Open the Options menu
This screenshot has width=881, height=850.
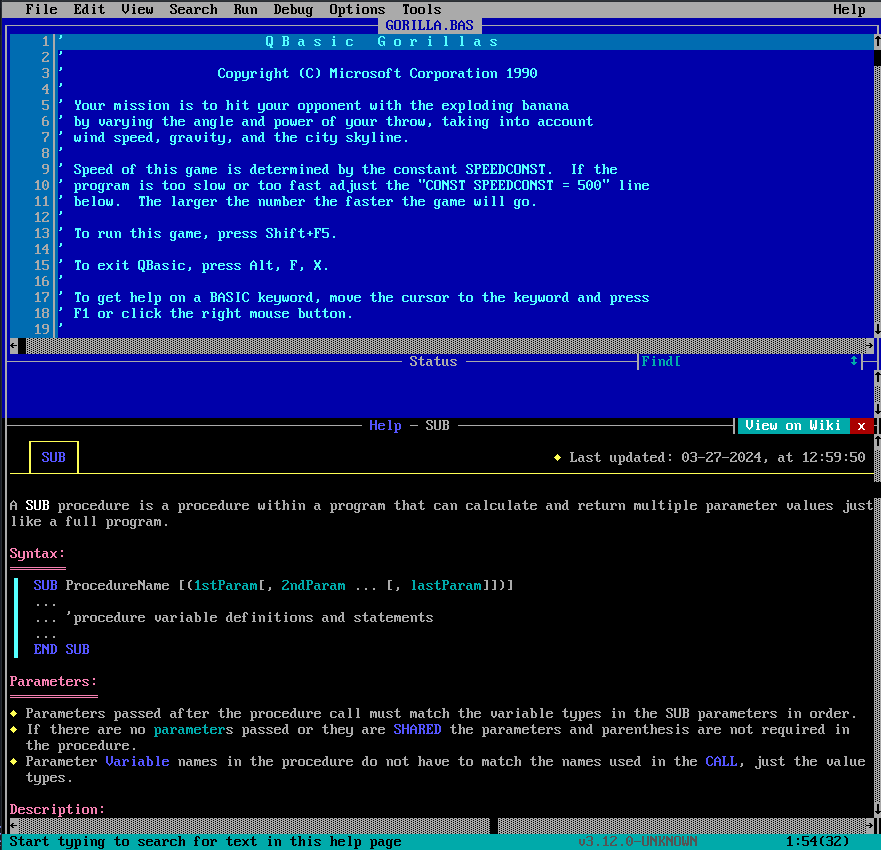click(x=357, y=9)
